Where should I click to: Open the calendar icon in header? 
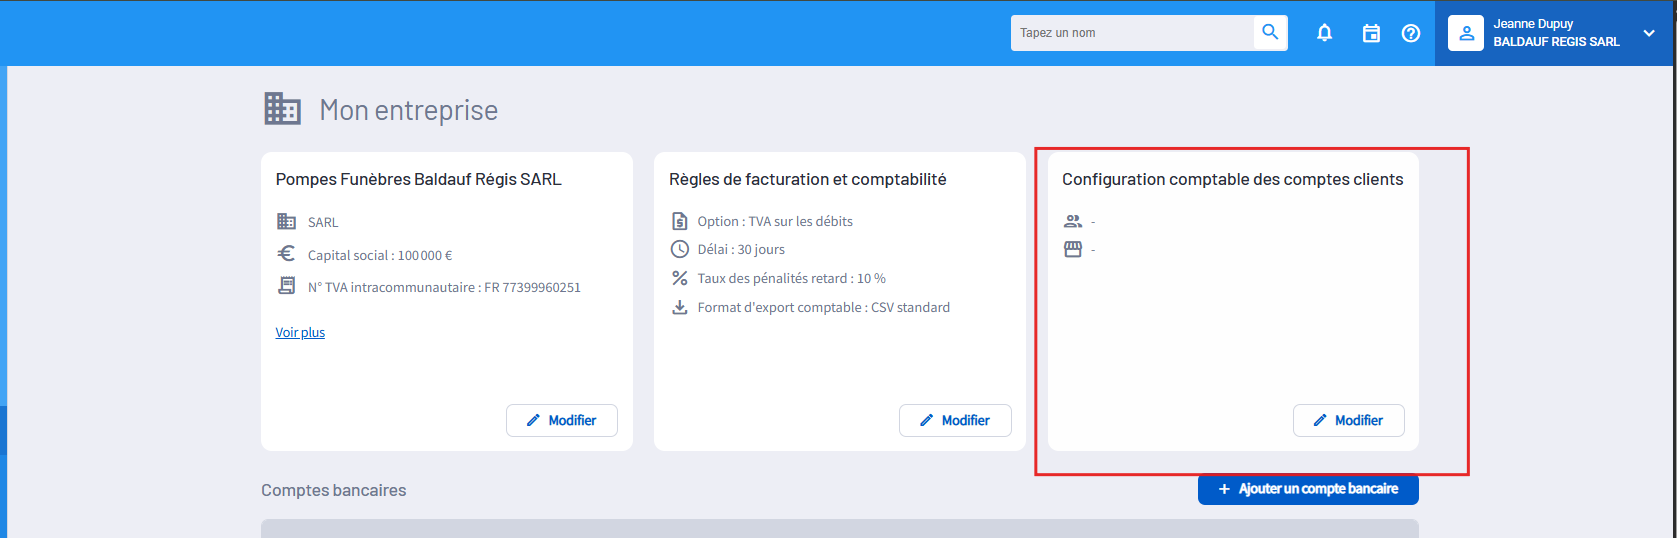(x=1371, y=33)
